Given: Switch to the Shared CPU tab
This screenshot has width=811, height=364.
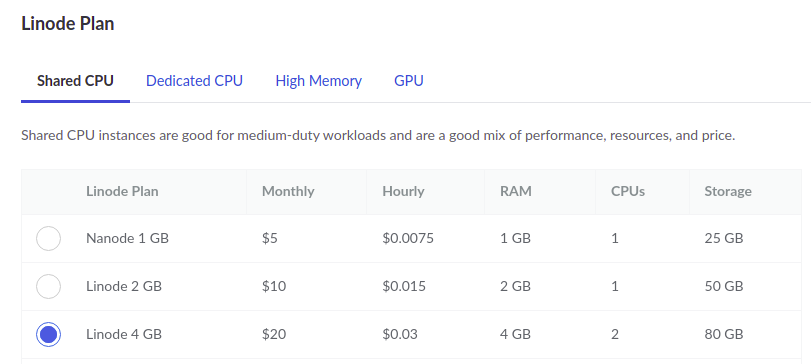Looking at the screenshot, I should coord(76,81).
